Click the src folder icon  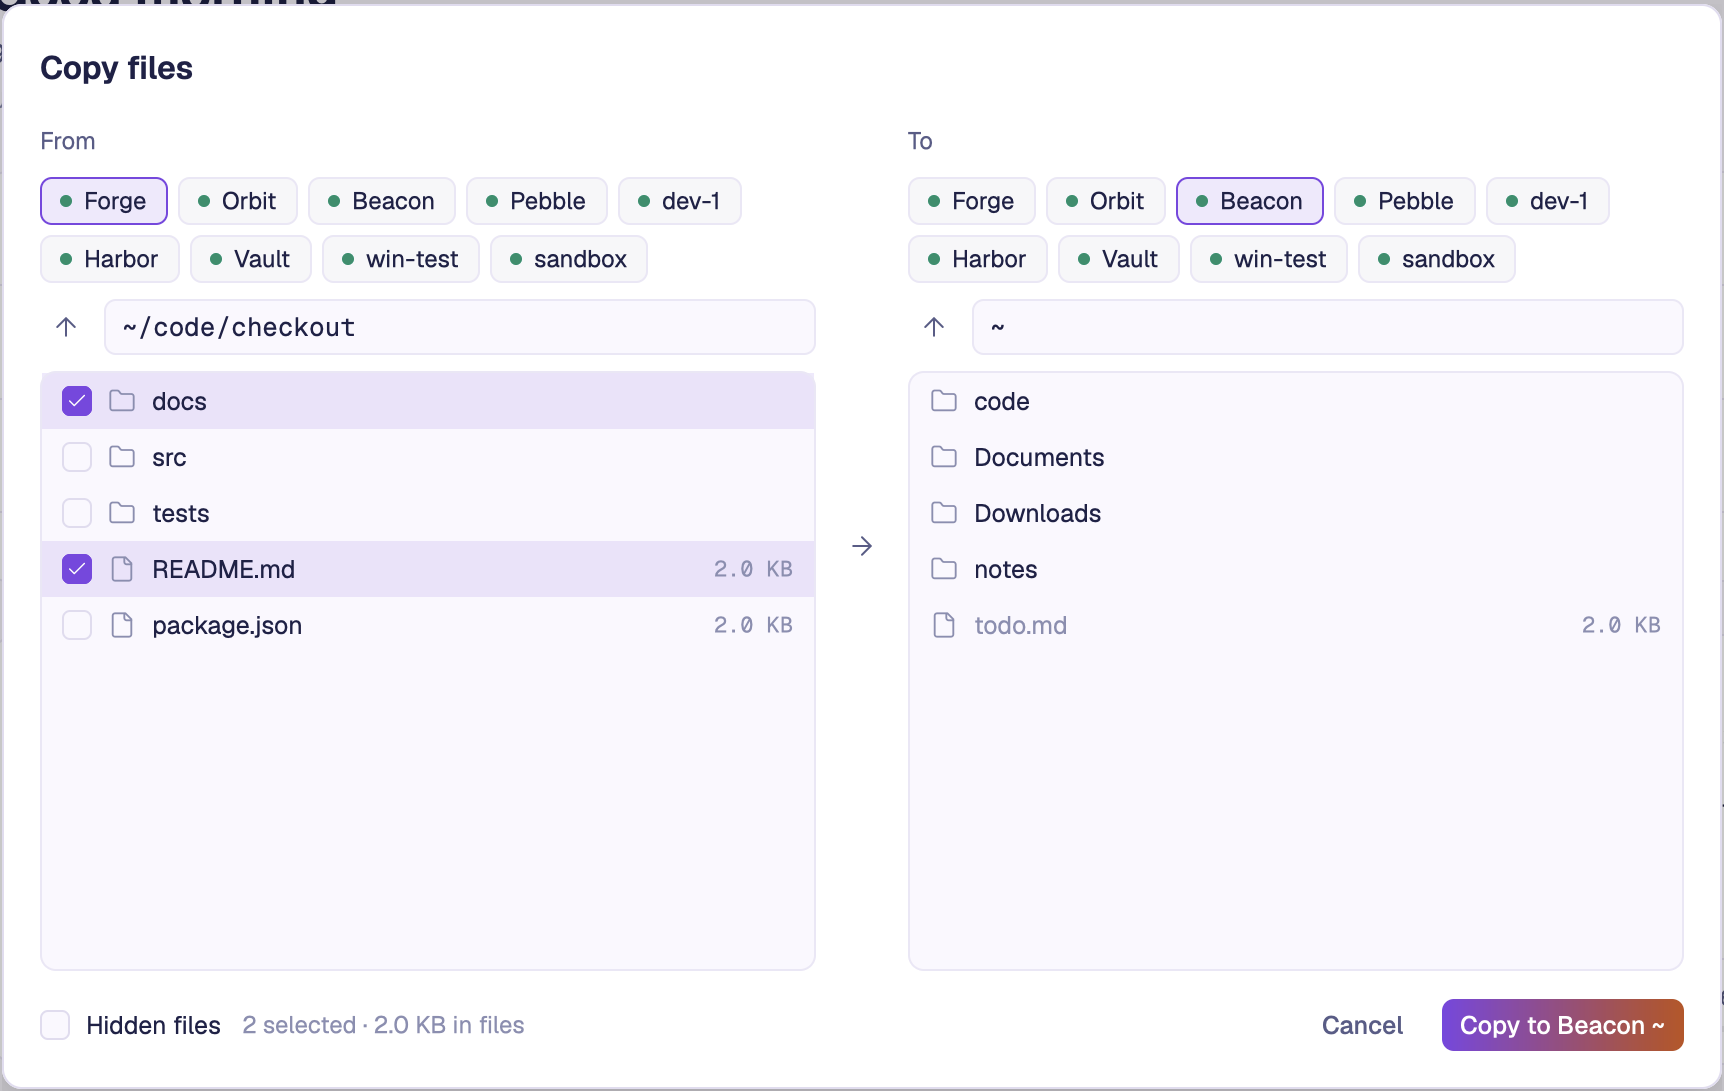pos(122,457)
